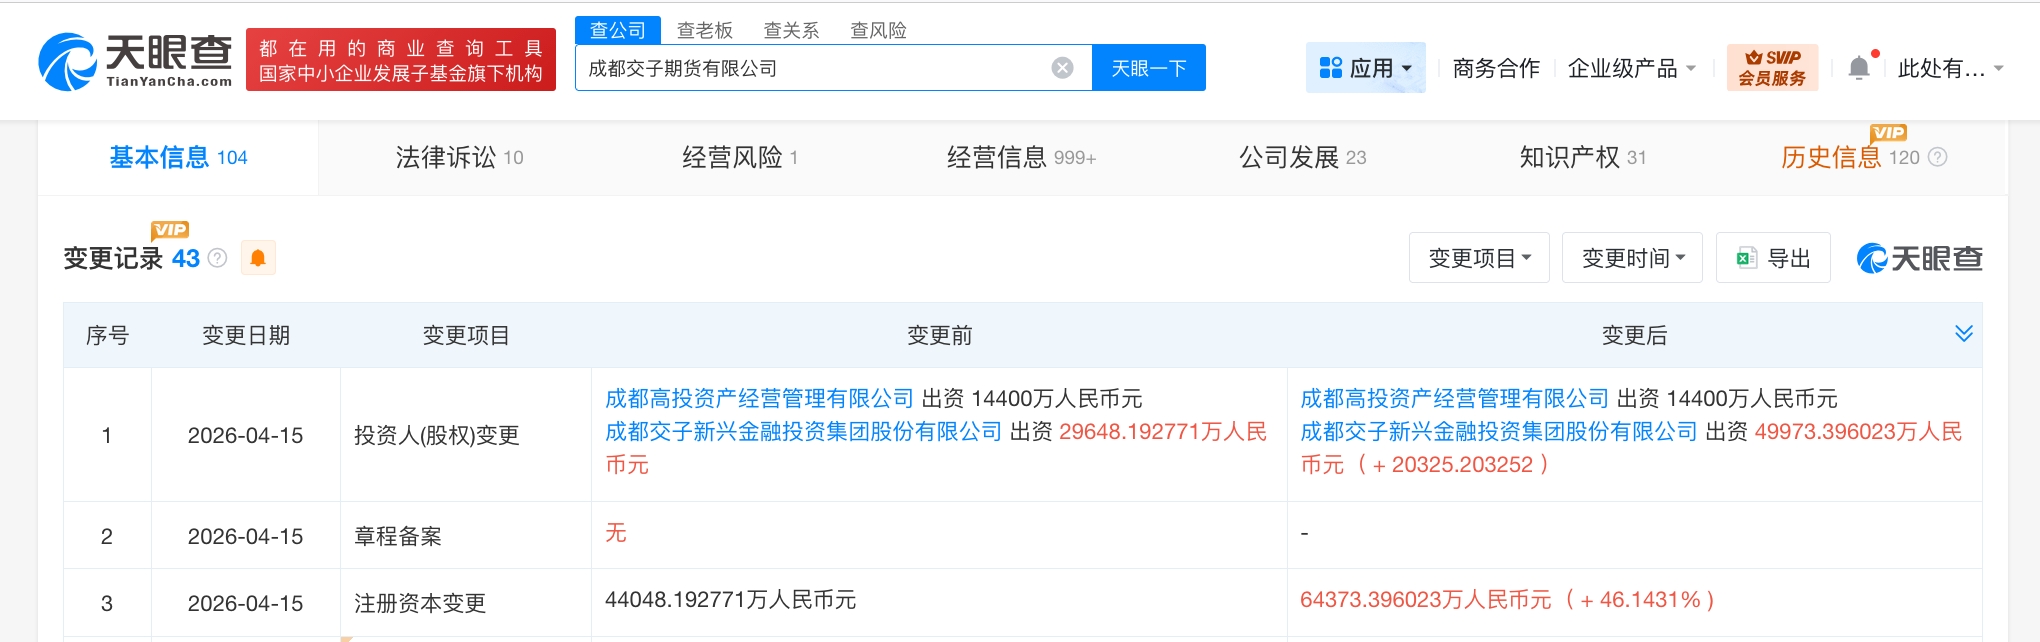Open notifications bell icon in header
This screenshot has height=642, width=2040.
pyautogui.click(x=1859, y=68)
